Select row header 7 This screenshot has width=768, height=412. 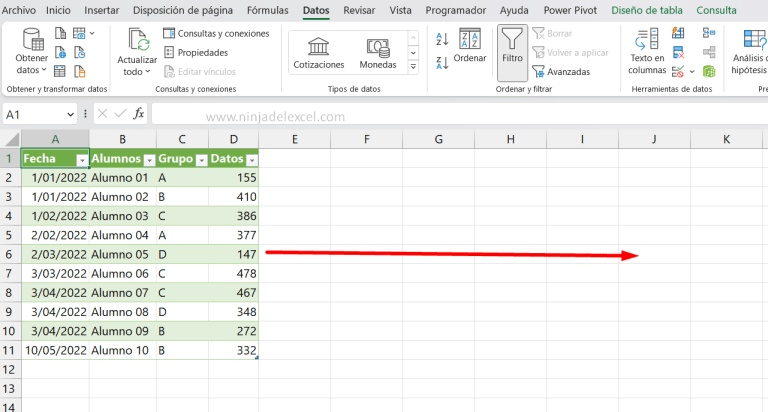pyautogui.click(x=10, y=273)
